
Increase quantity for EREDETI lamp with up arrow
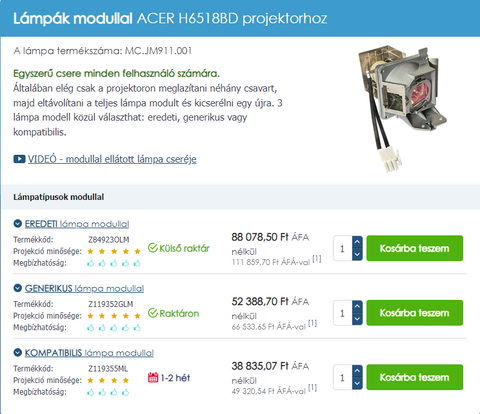click(x=357, y=242)
